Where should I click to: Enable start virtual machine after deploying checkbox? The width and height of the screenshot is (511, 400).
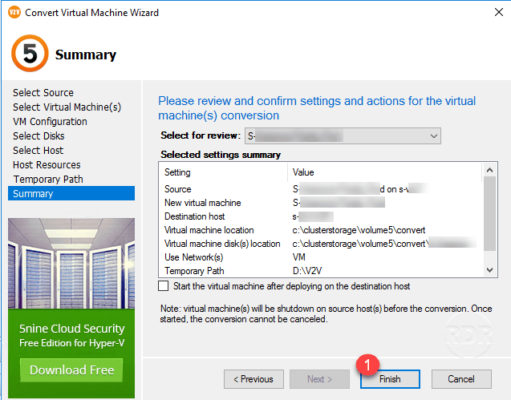pos(163,286)
